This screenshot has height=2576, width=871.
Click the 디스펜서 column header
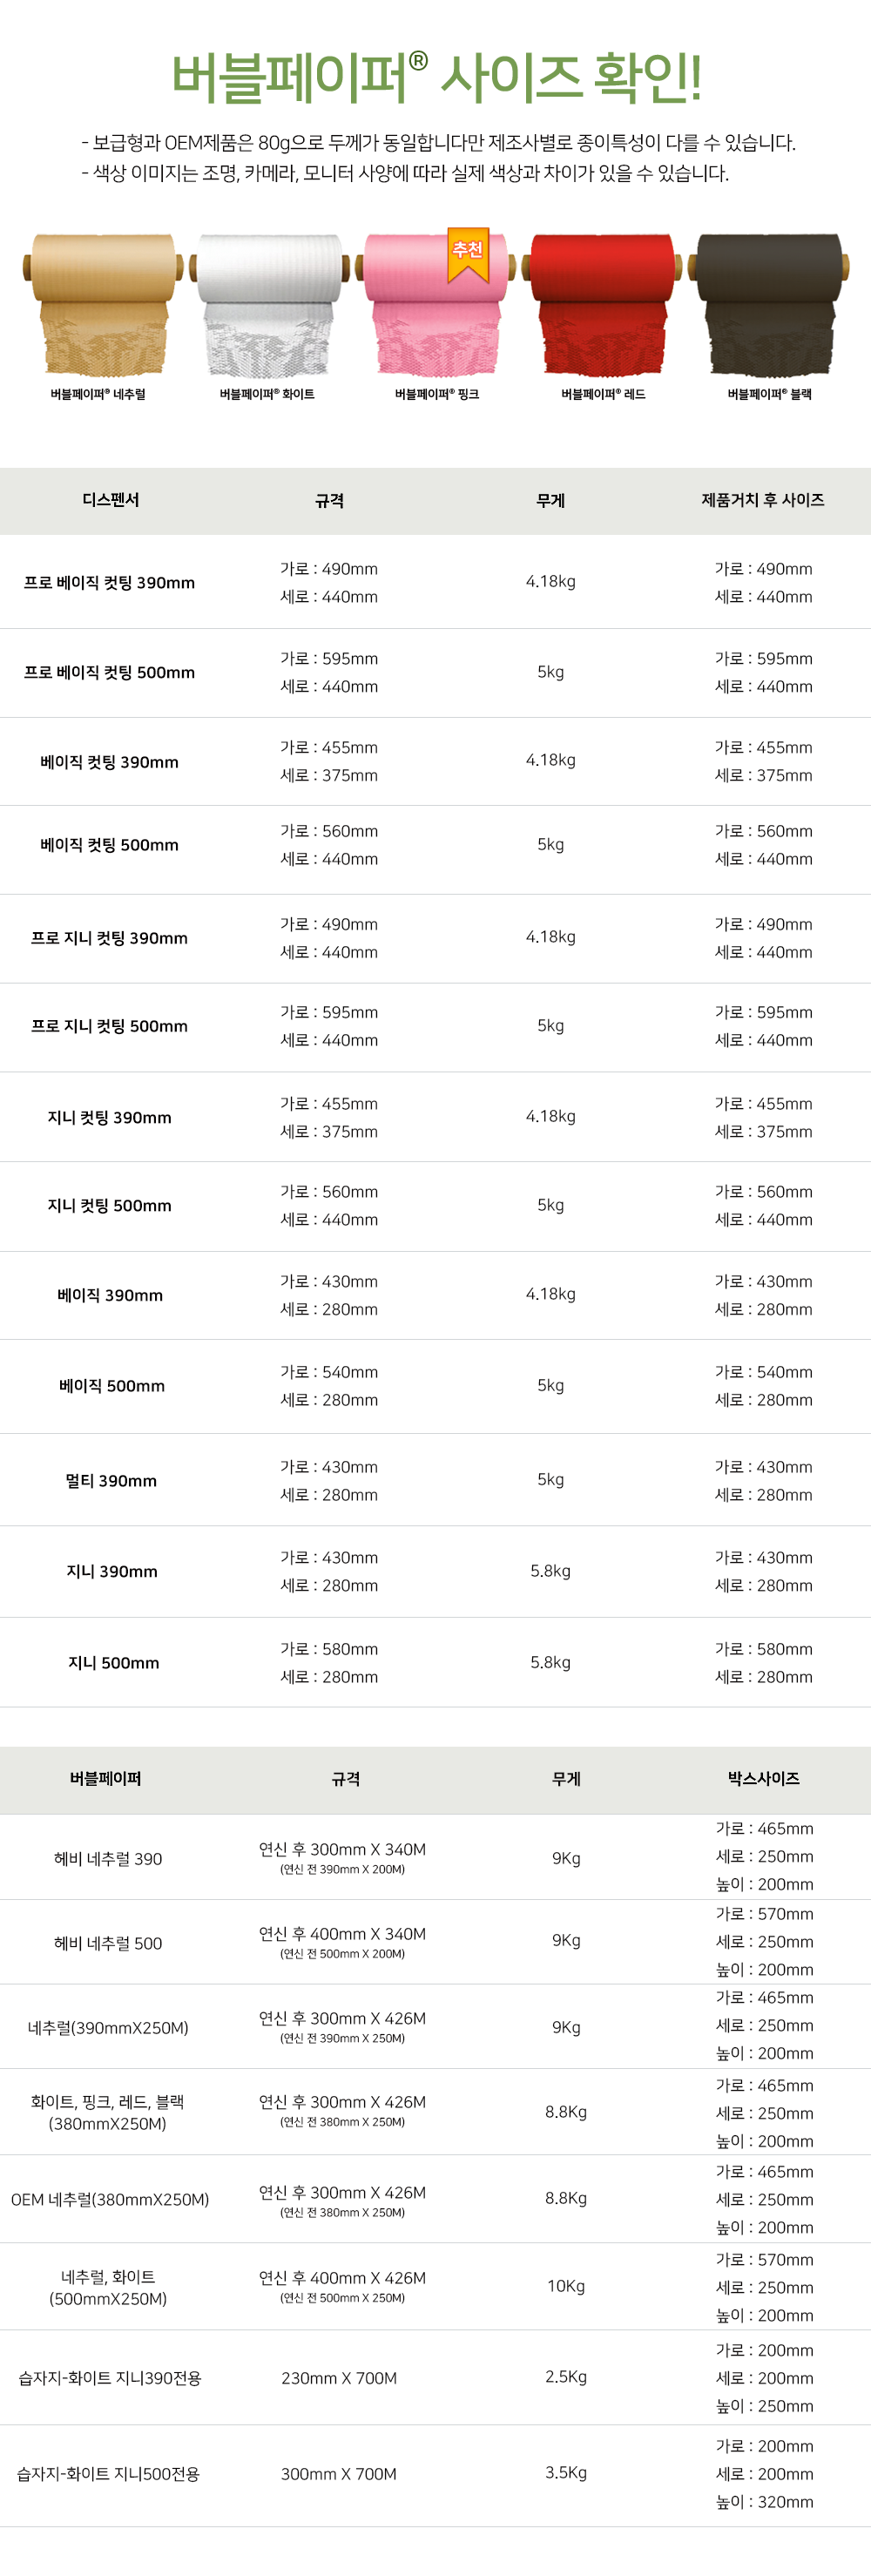(110, 500)
